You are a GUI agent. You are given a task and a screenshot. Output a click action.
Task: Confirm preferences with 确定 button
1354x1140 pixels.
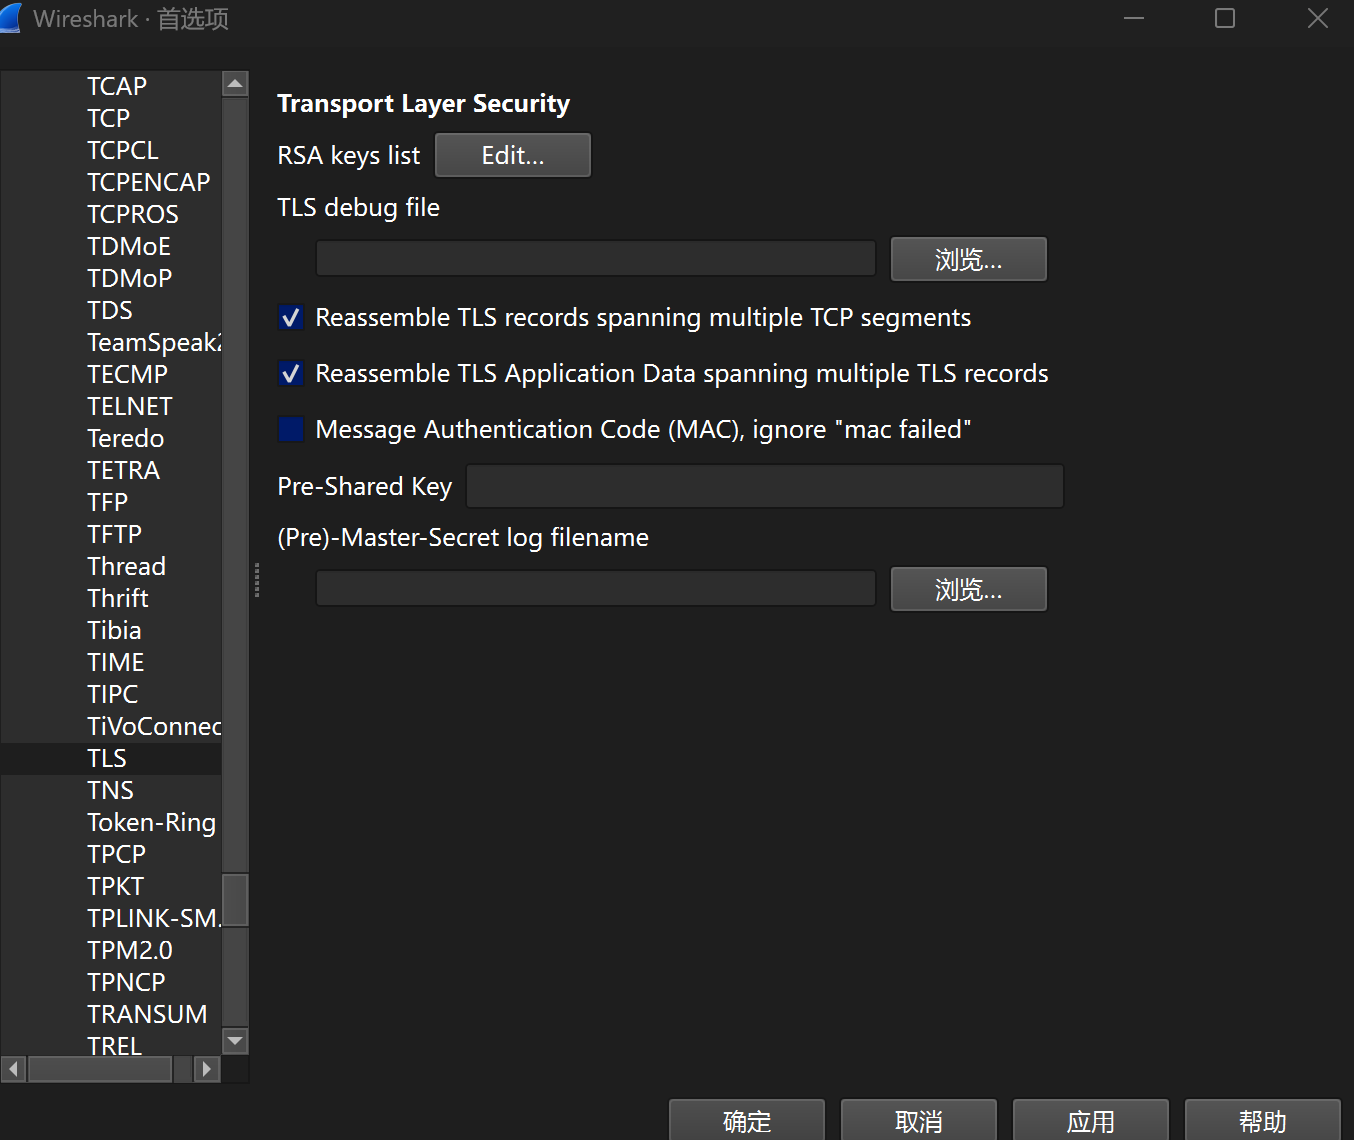(x=746, y=1120)
